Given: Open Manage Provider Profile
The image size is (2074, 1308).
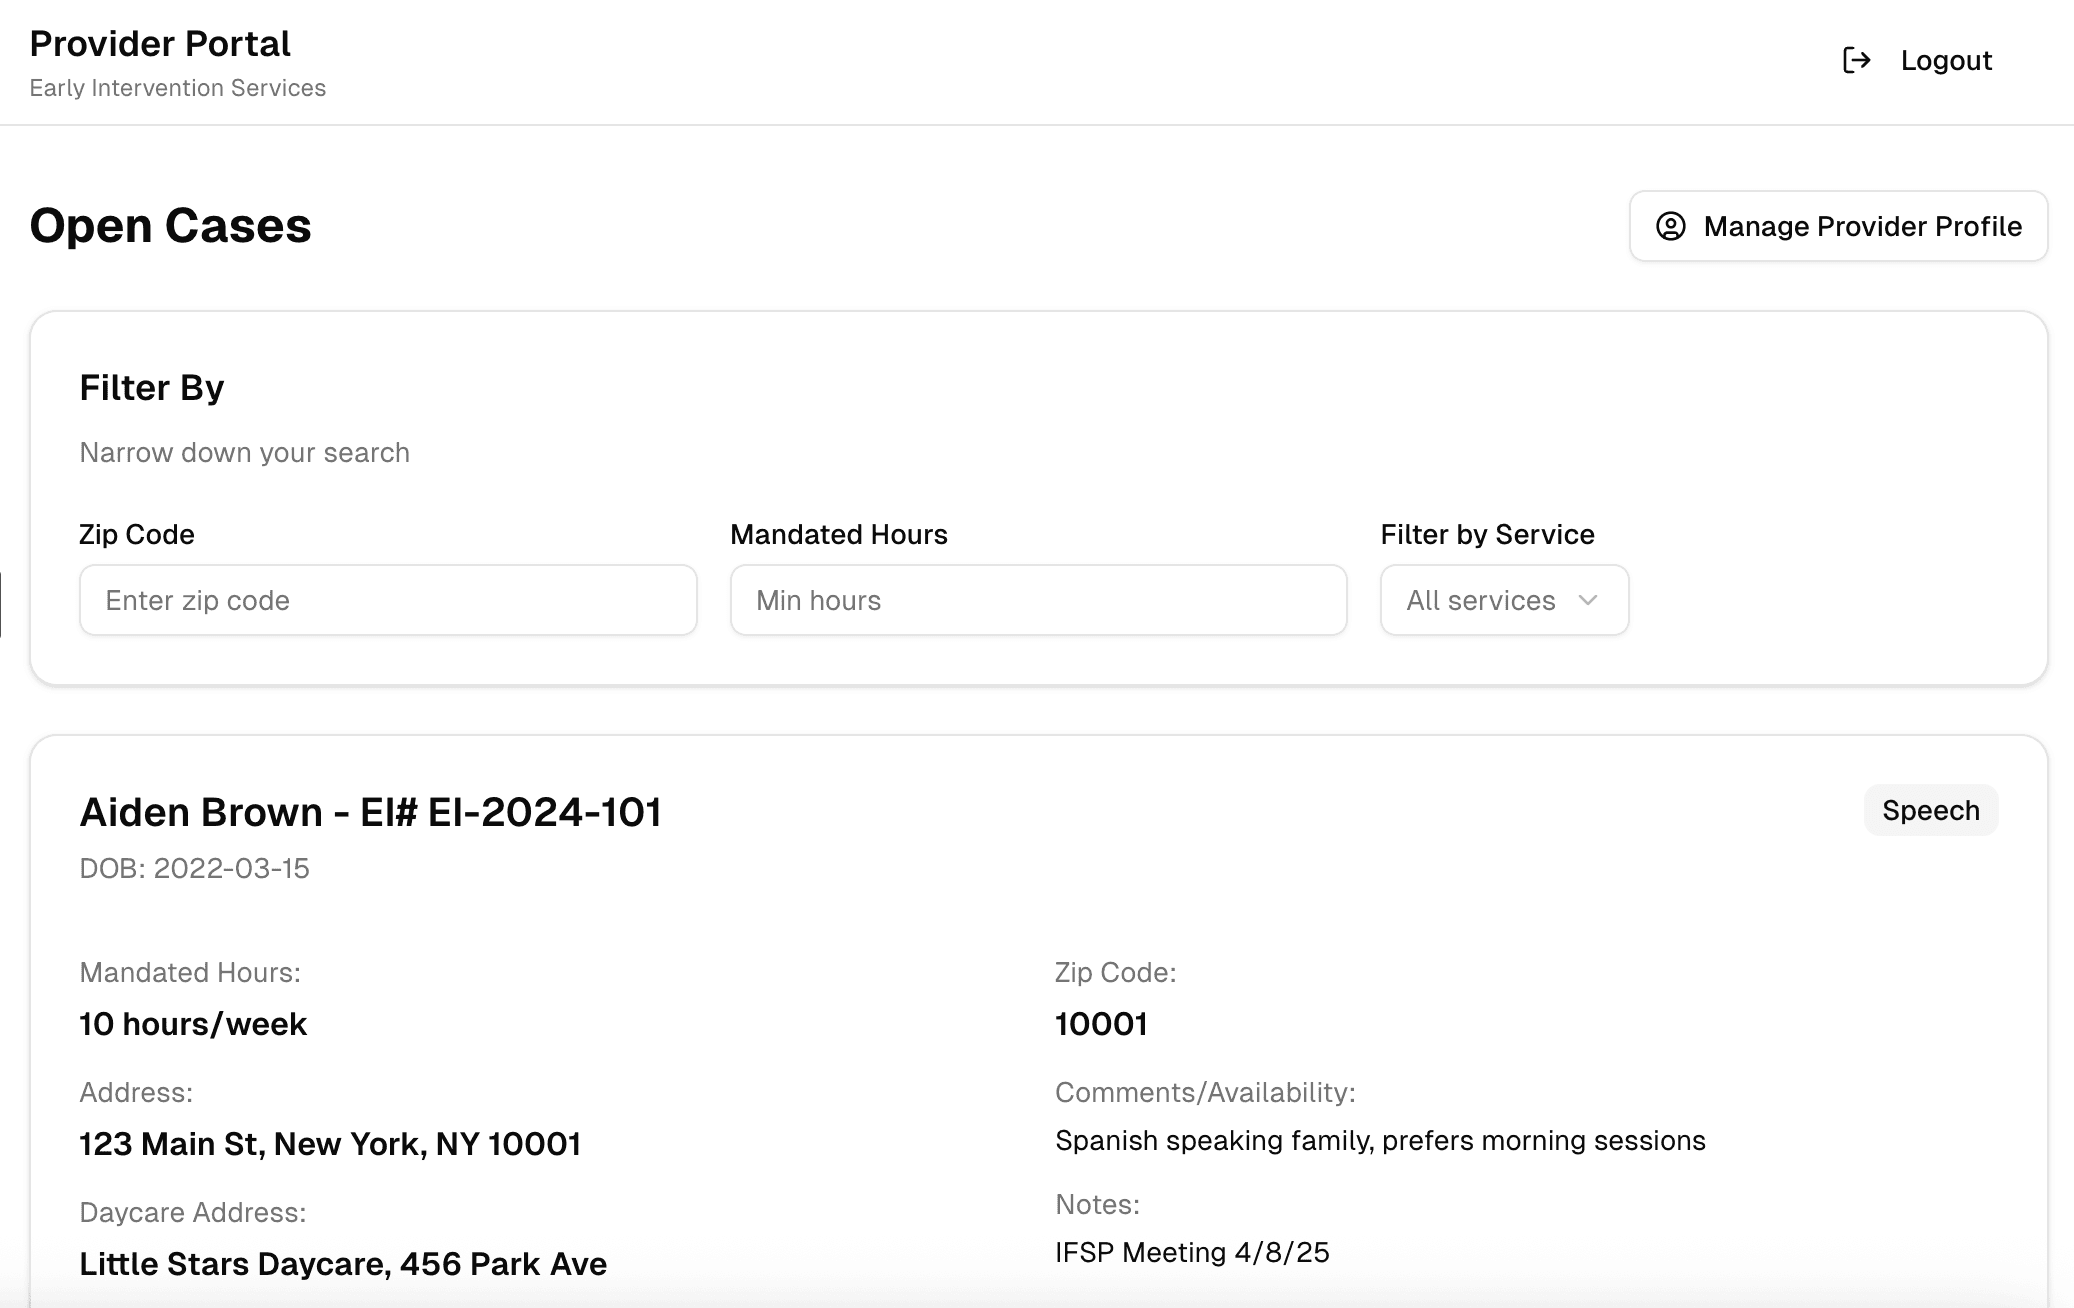Looking at the screenshot, I should (1838, 226).
